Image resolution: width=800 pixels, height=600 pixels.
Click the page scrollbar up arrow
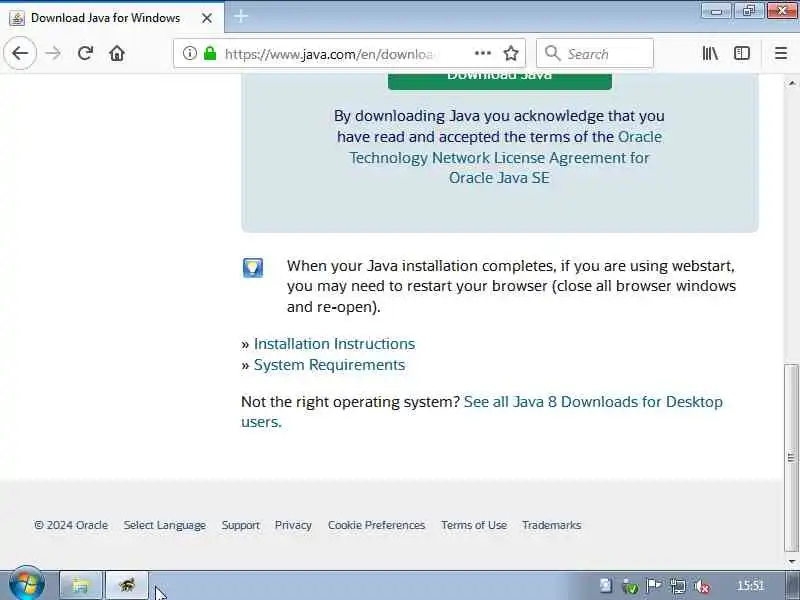click(791, 83)
